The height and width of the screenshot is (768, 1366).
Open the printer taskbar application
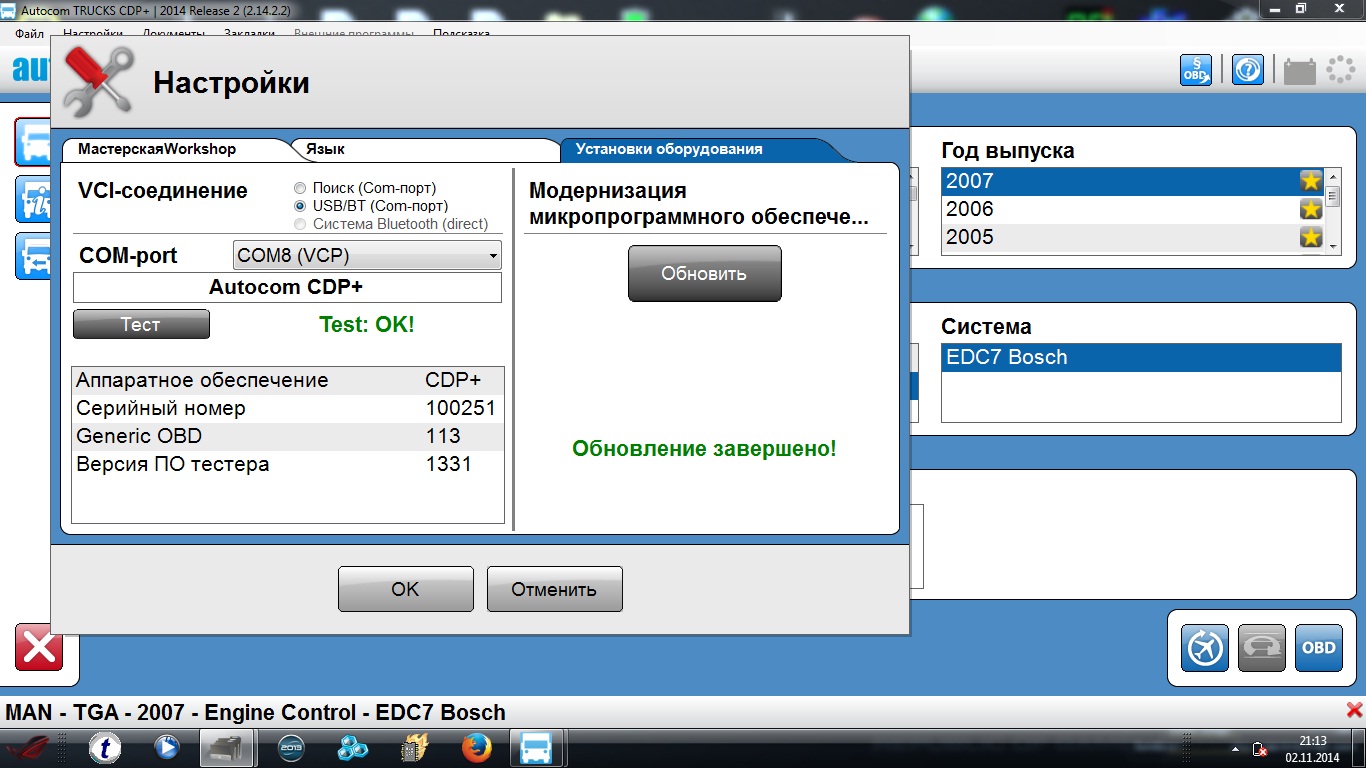pos(227,747)
